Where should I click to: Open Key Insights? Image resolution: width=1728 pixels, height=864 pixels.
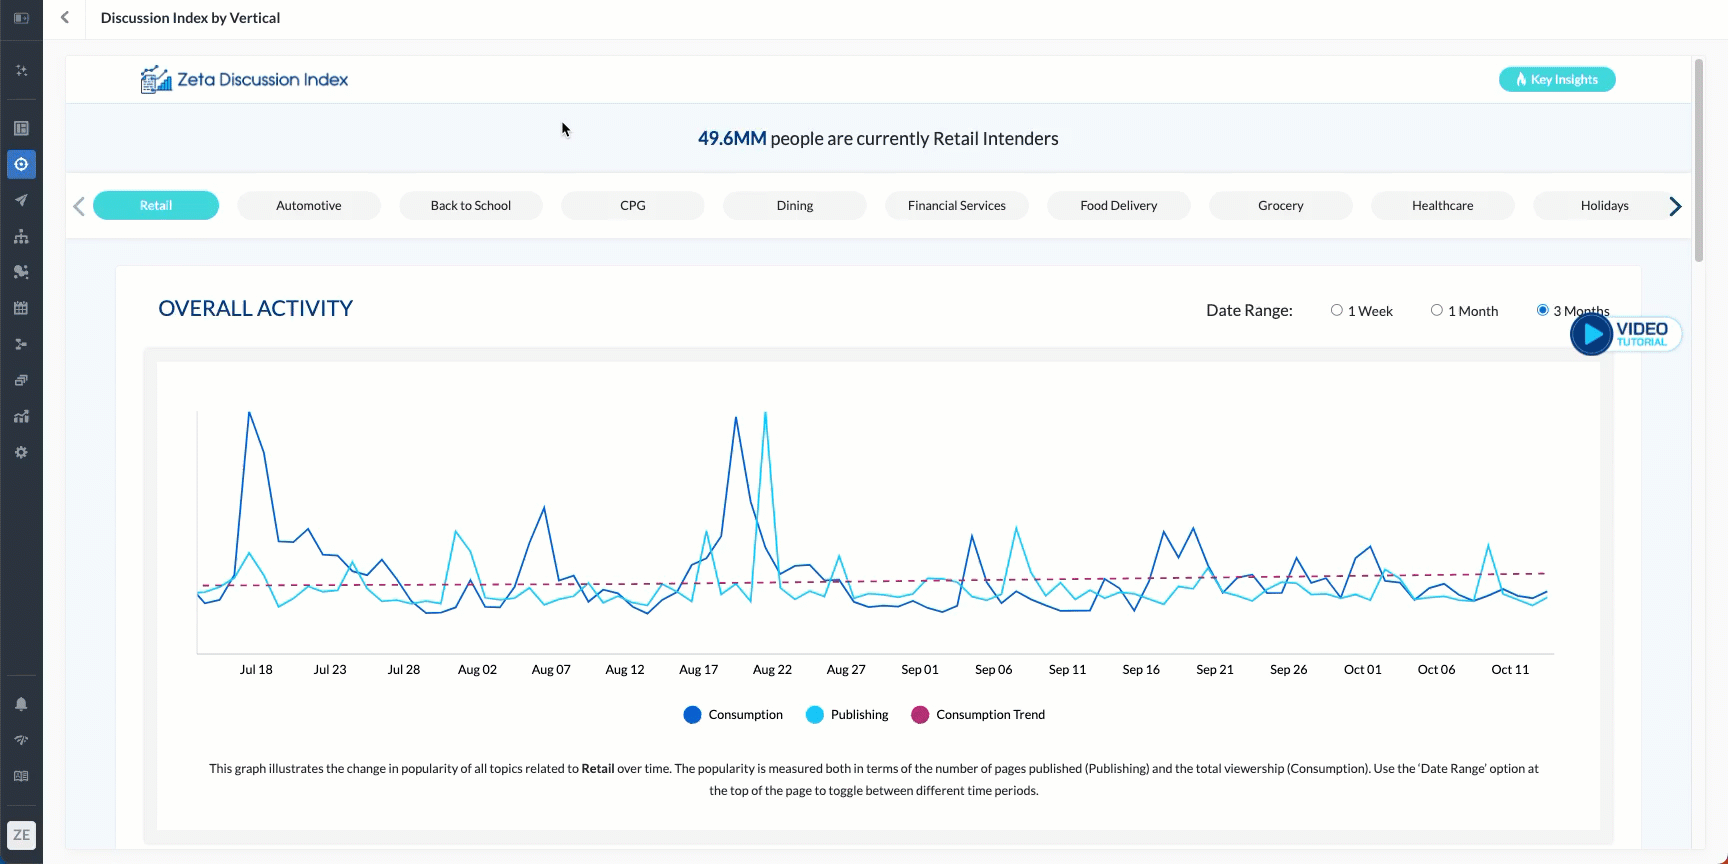(x=1556, y=79)
